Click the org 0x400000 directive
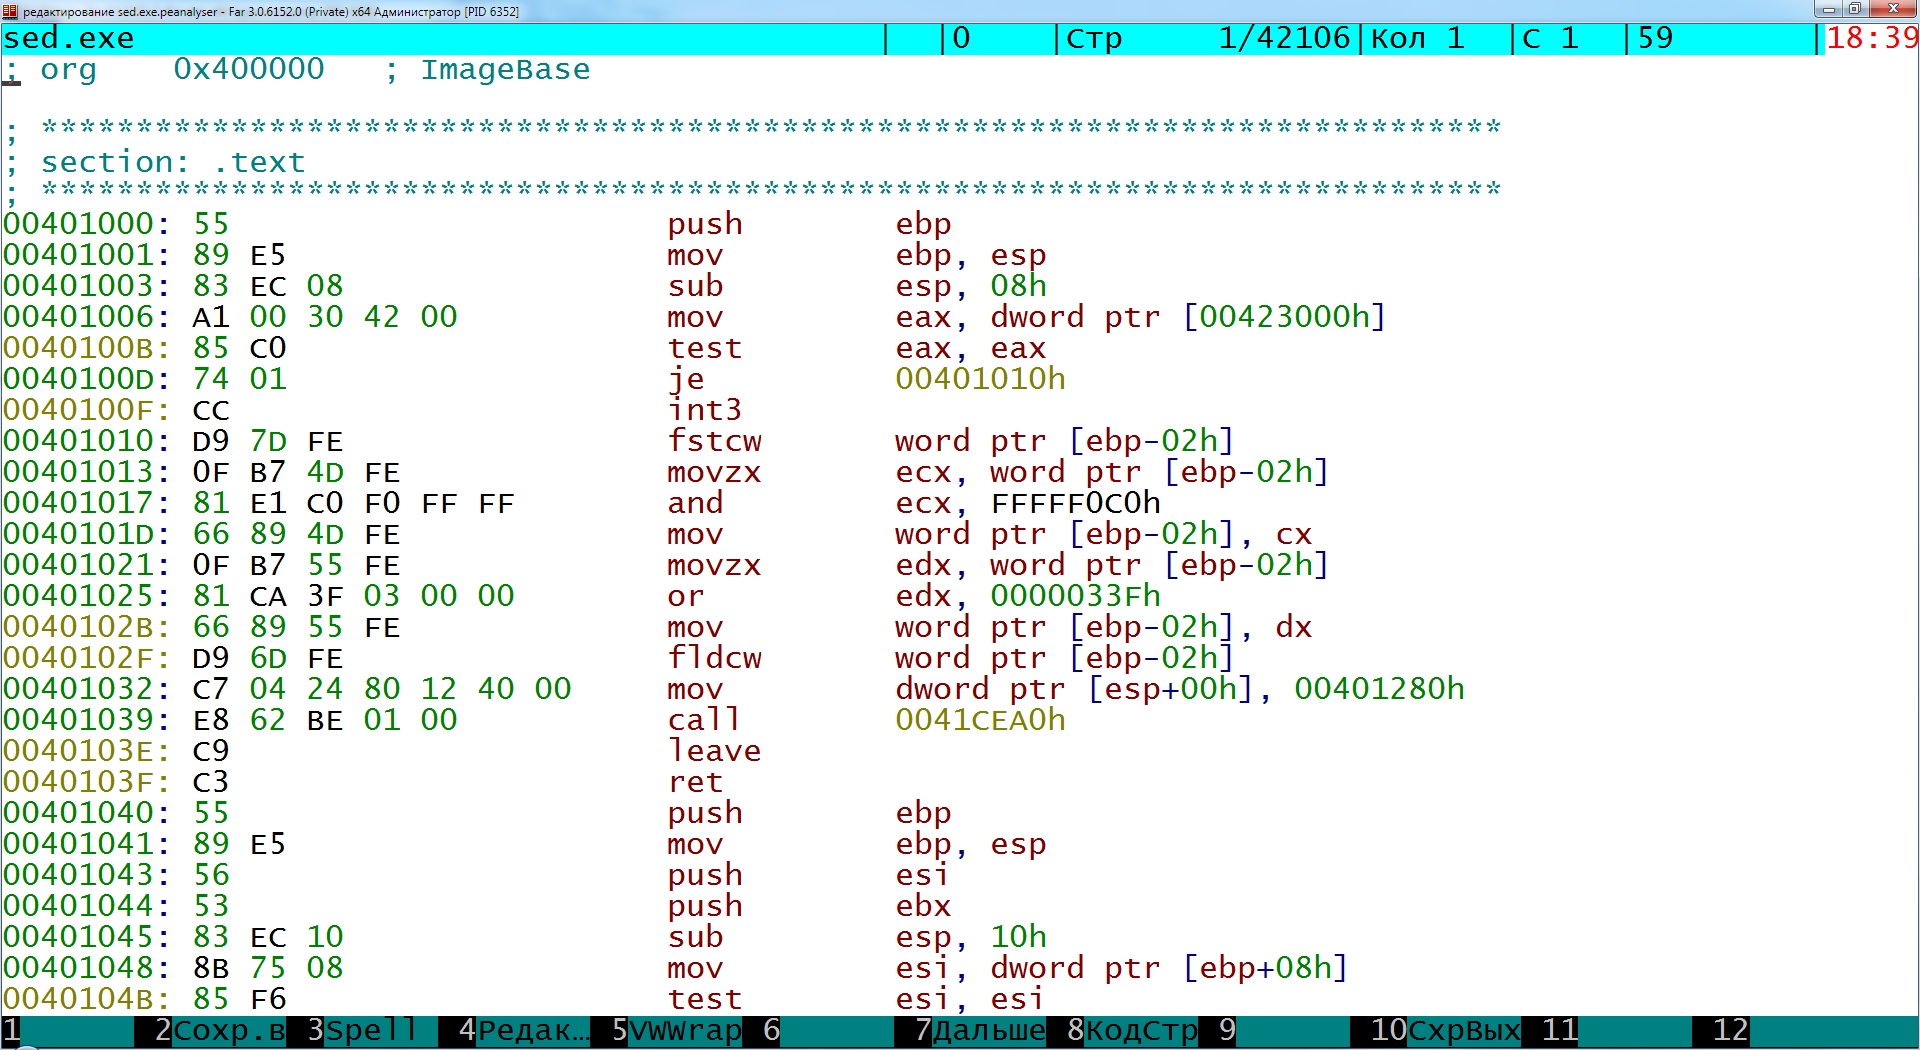The height and width of the screenshot is (1050, 1920). (182, 70)
